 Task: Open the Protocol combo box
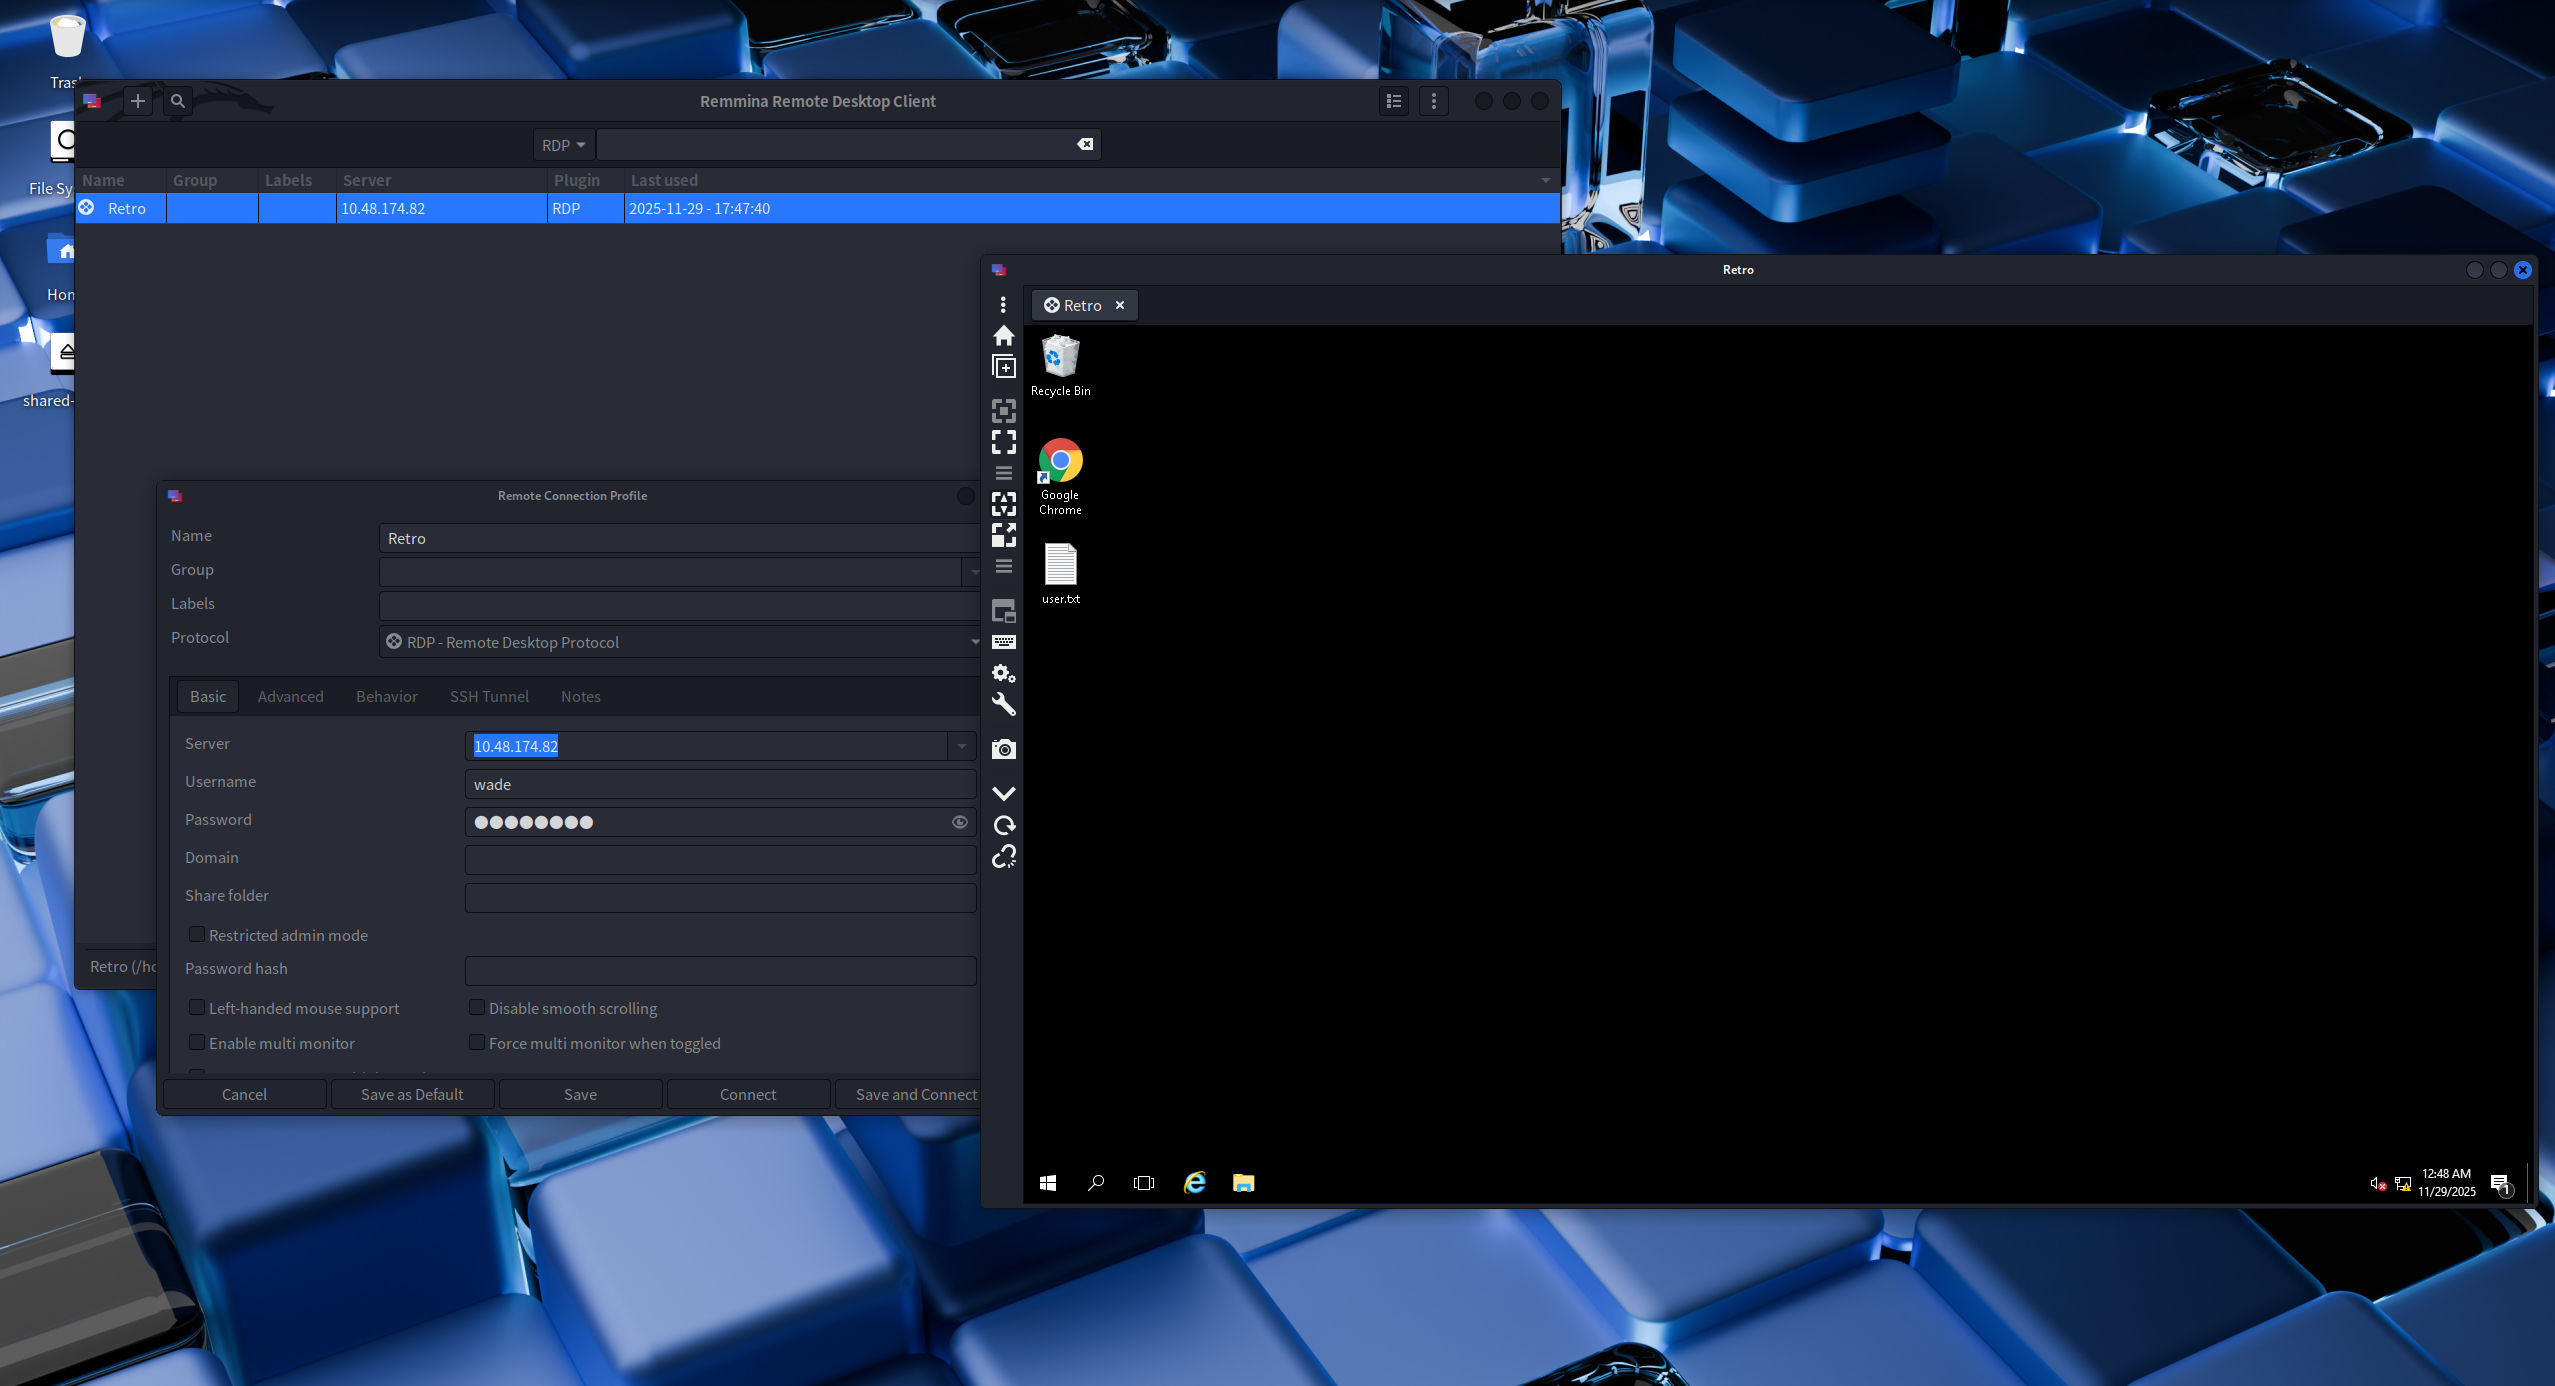point(680,642)
